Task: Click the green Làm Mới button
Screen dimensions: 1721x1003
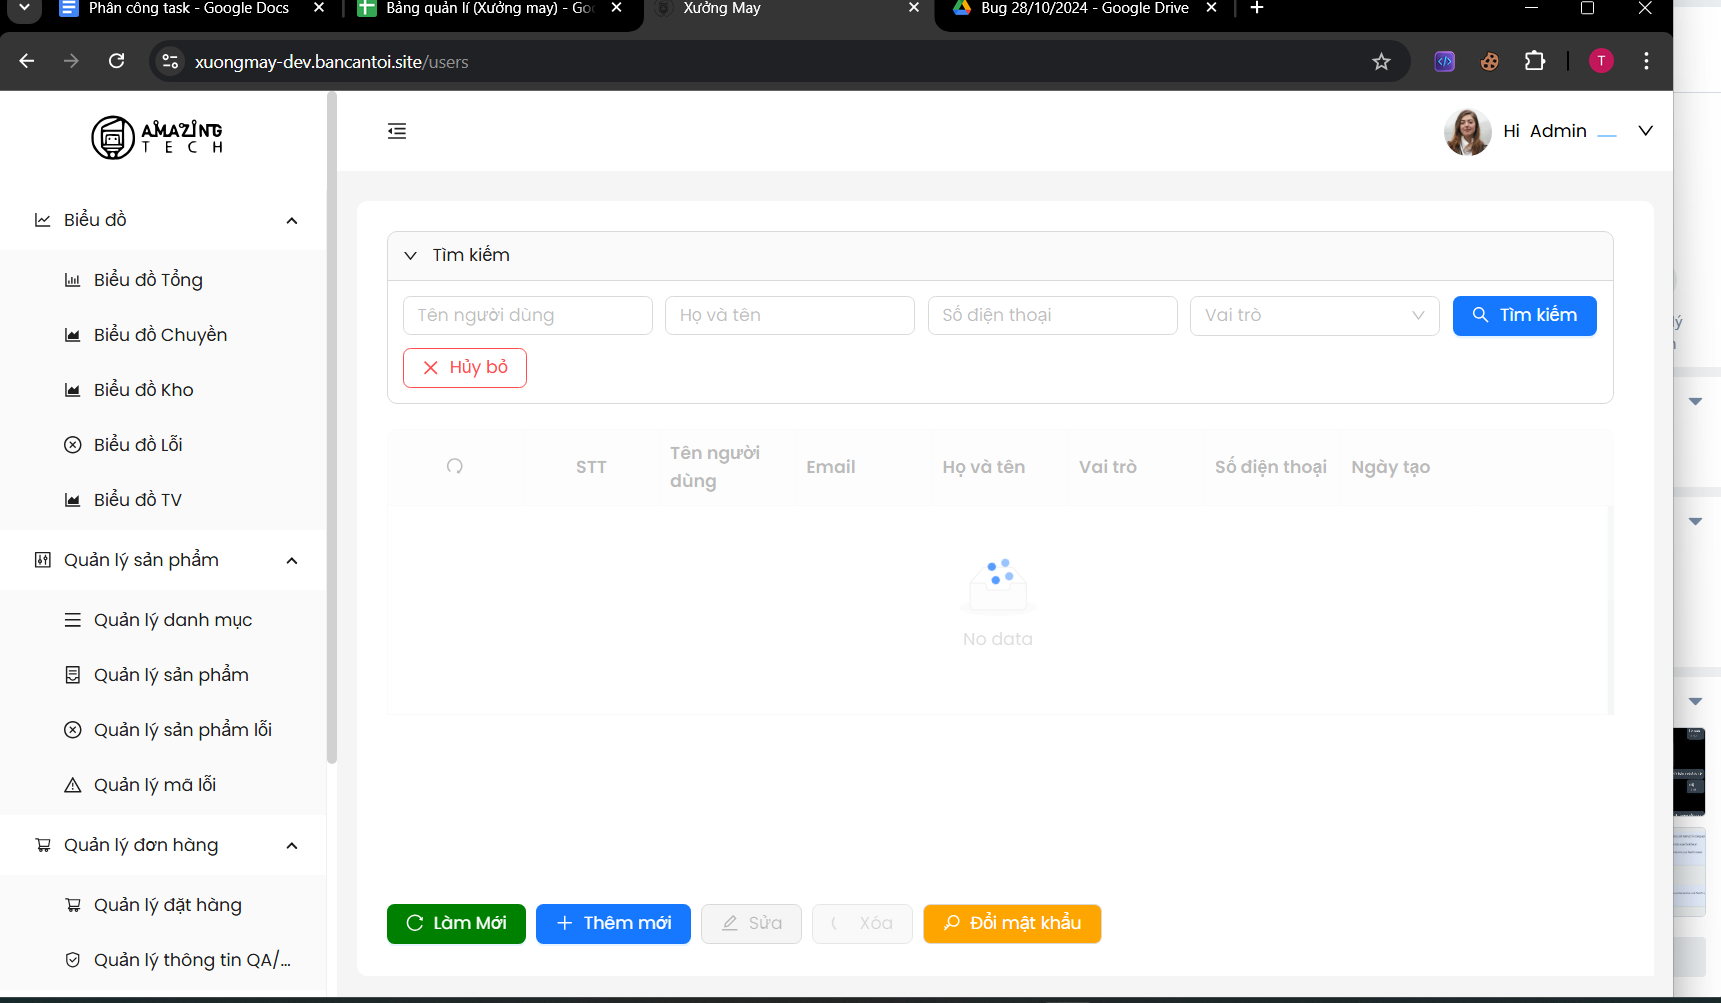Action: [x=456, y=924]
